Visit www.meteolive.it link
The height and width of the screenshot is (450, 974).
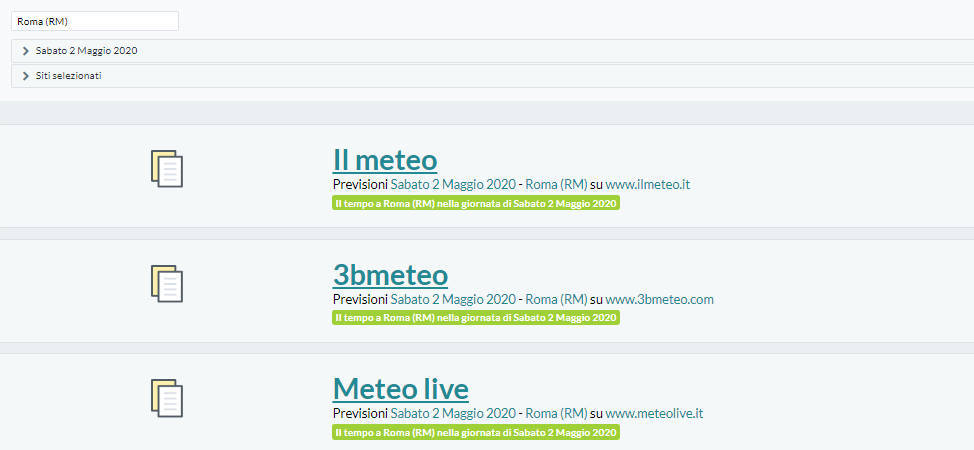click(x=654, y=413)
